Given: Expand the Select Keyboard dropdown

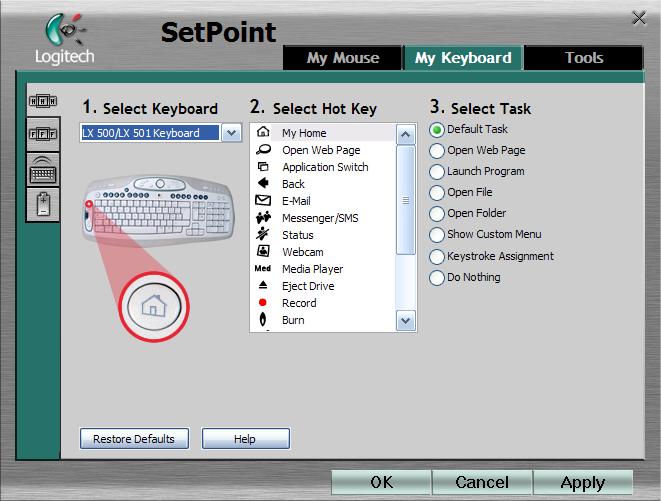Looking at the screenshot, I should pyautogui.click(x=231, y=133).
